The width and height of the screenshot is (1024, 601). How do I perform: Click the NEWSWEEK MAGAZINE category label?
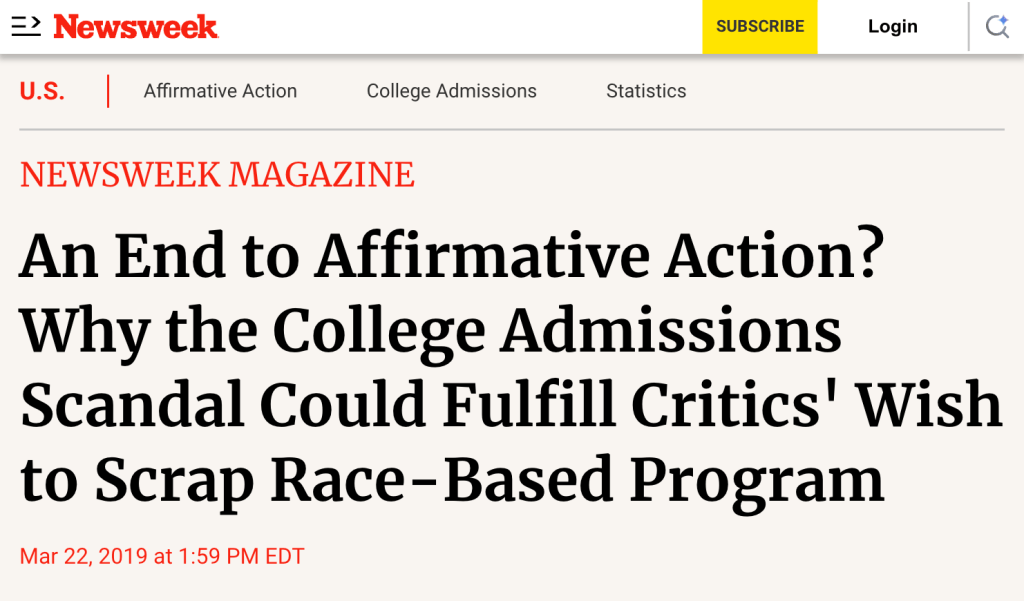217,175
